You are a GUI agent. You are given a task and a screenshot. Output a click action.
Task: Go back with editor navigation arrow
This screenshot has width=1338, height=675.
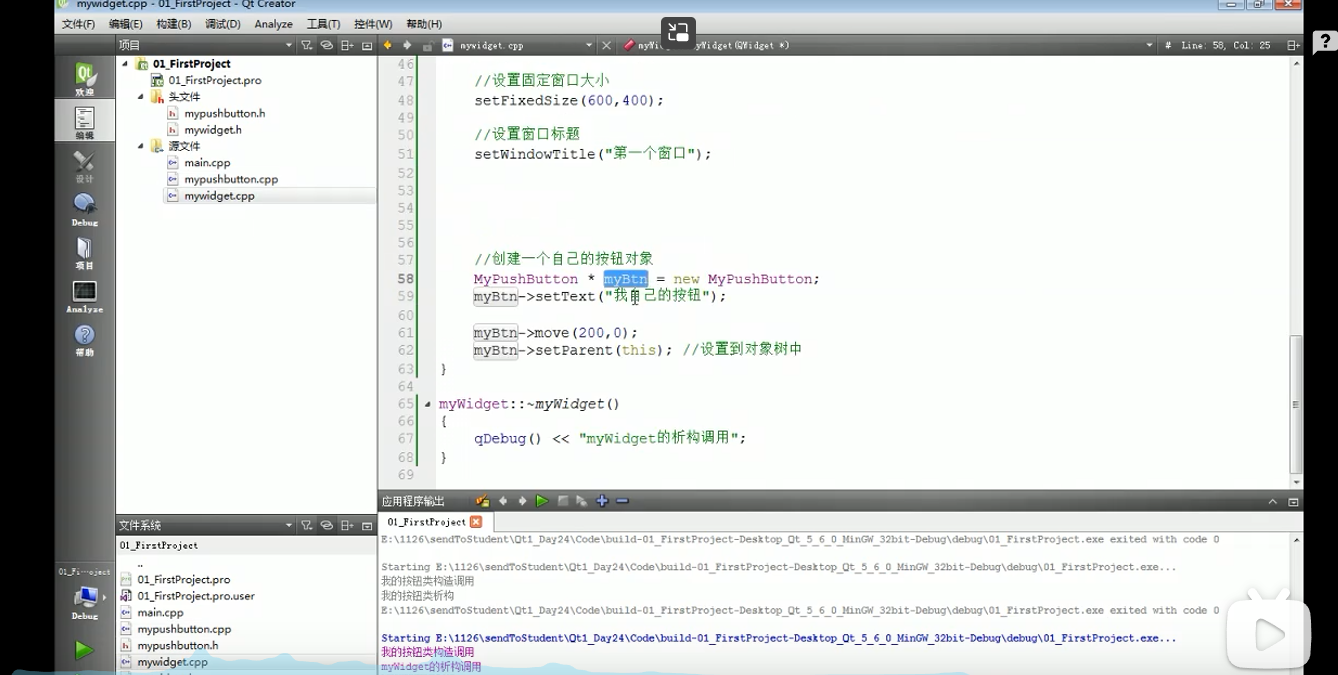pyautogui.click(x=388, y=45)
